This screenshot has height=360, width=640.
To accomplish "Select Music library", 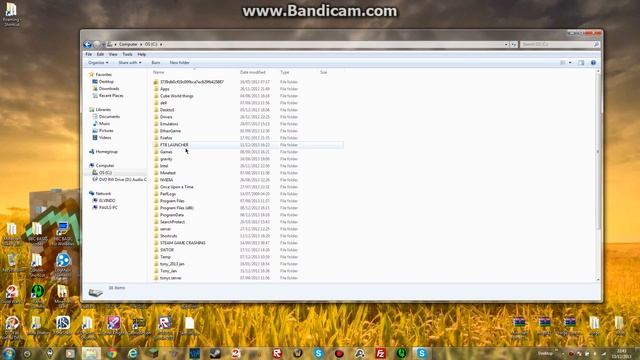I will [x=104, y=124].
